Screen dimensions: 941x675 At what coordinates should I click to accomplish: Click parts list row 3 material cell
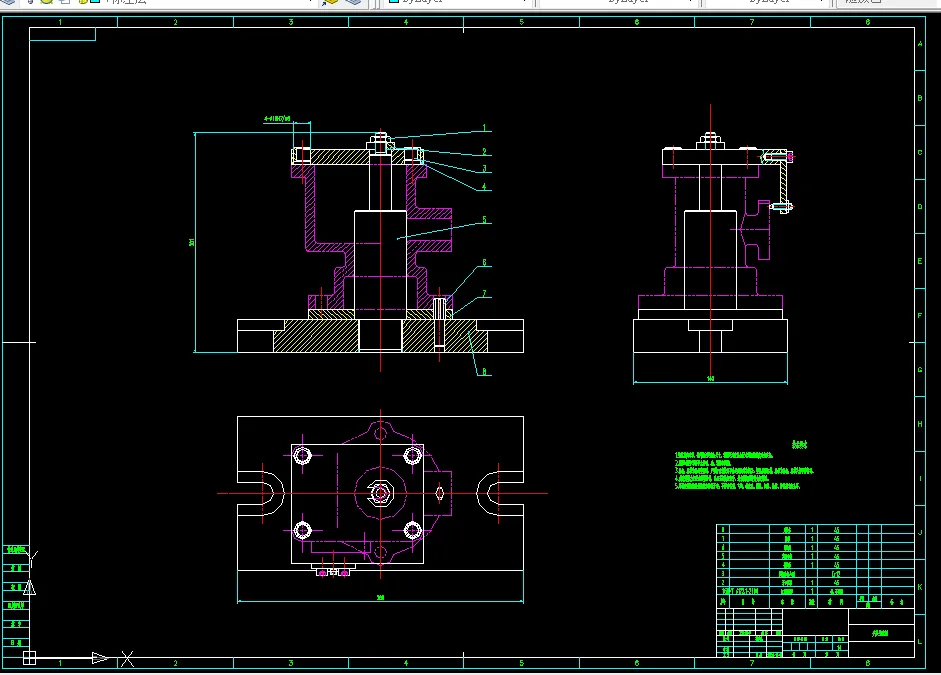point(837,574)
